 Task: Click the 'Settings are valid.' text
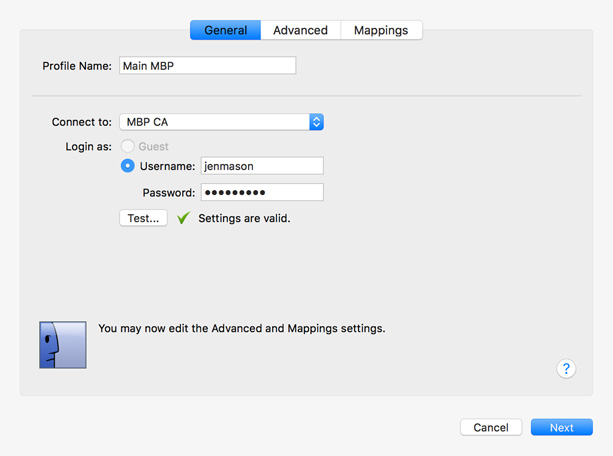(x=244, y=218)
